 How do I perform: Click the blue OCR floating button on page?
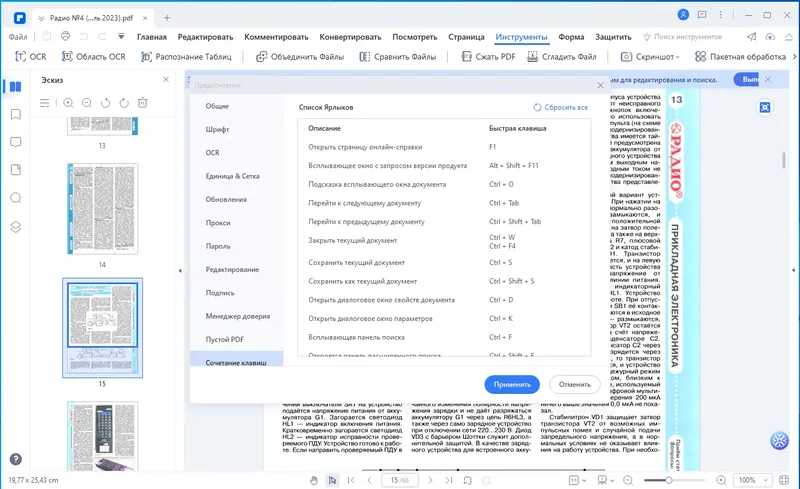click(765, 107)
